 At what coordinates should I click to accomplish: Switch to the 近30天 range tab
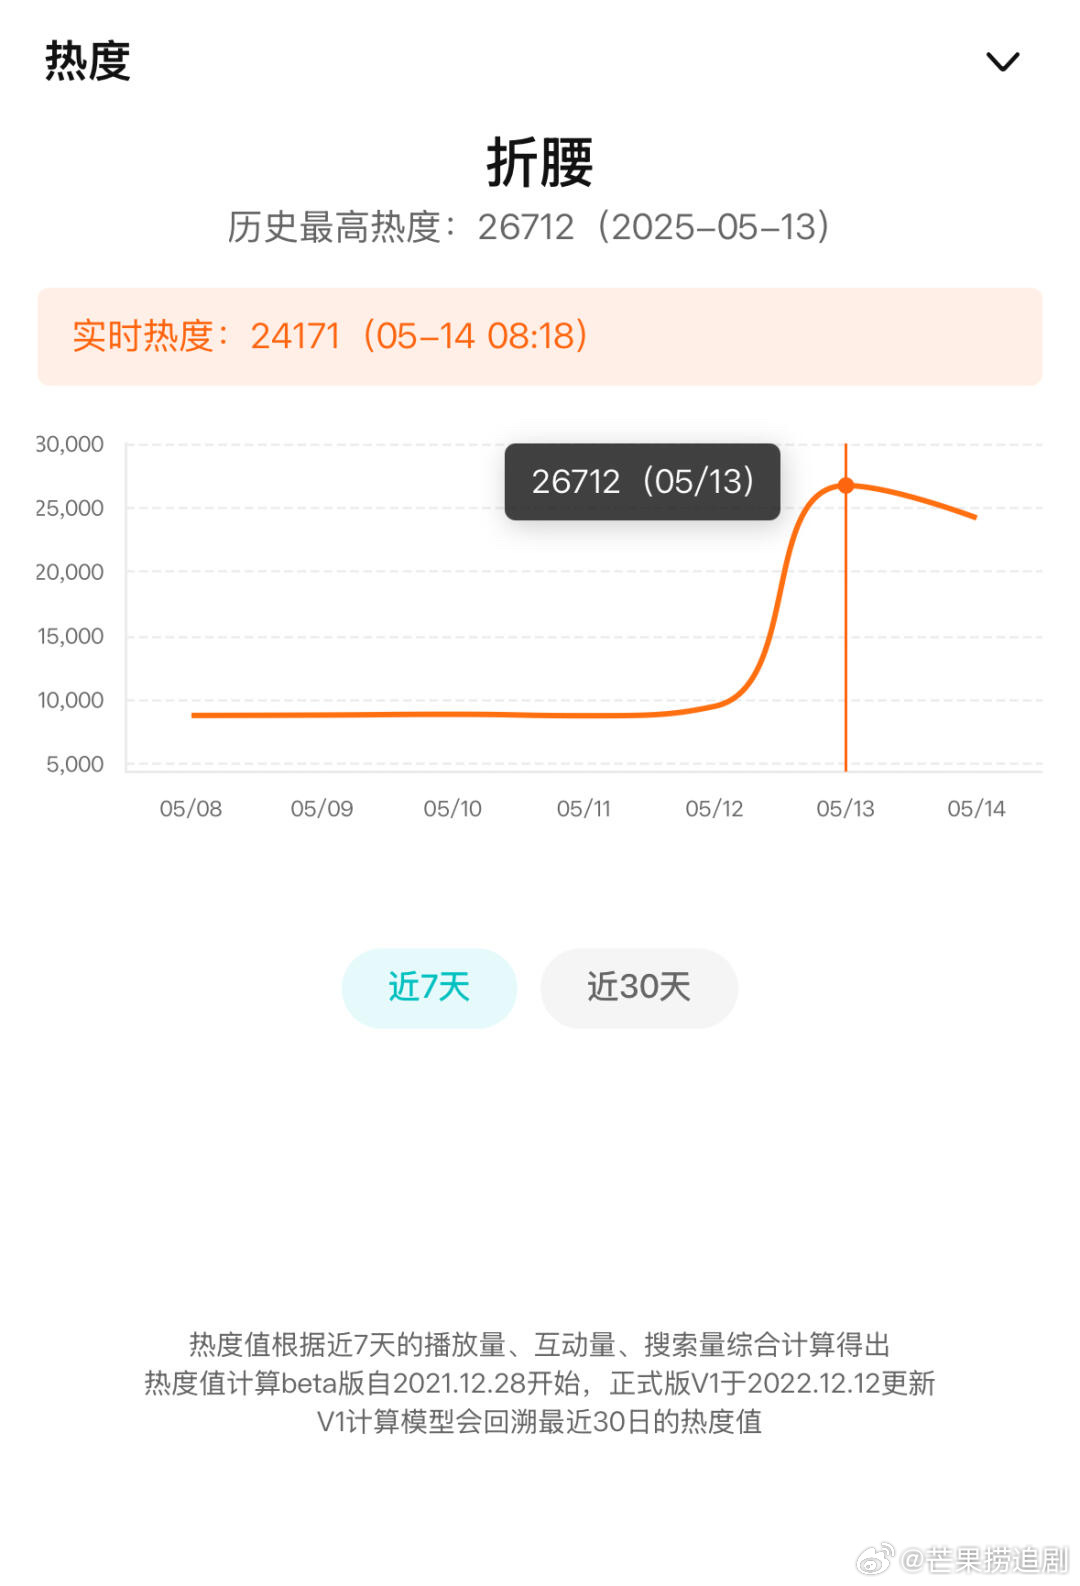[639, 988]
